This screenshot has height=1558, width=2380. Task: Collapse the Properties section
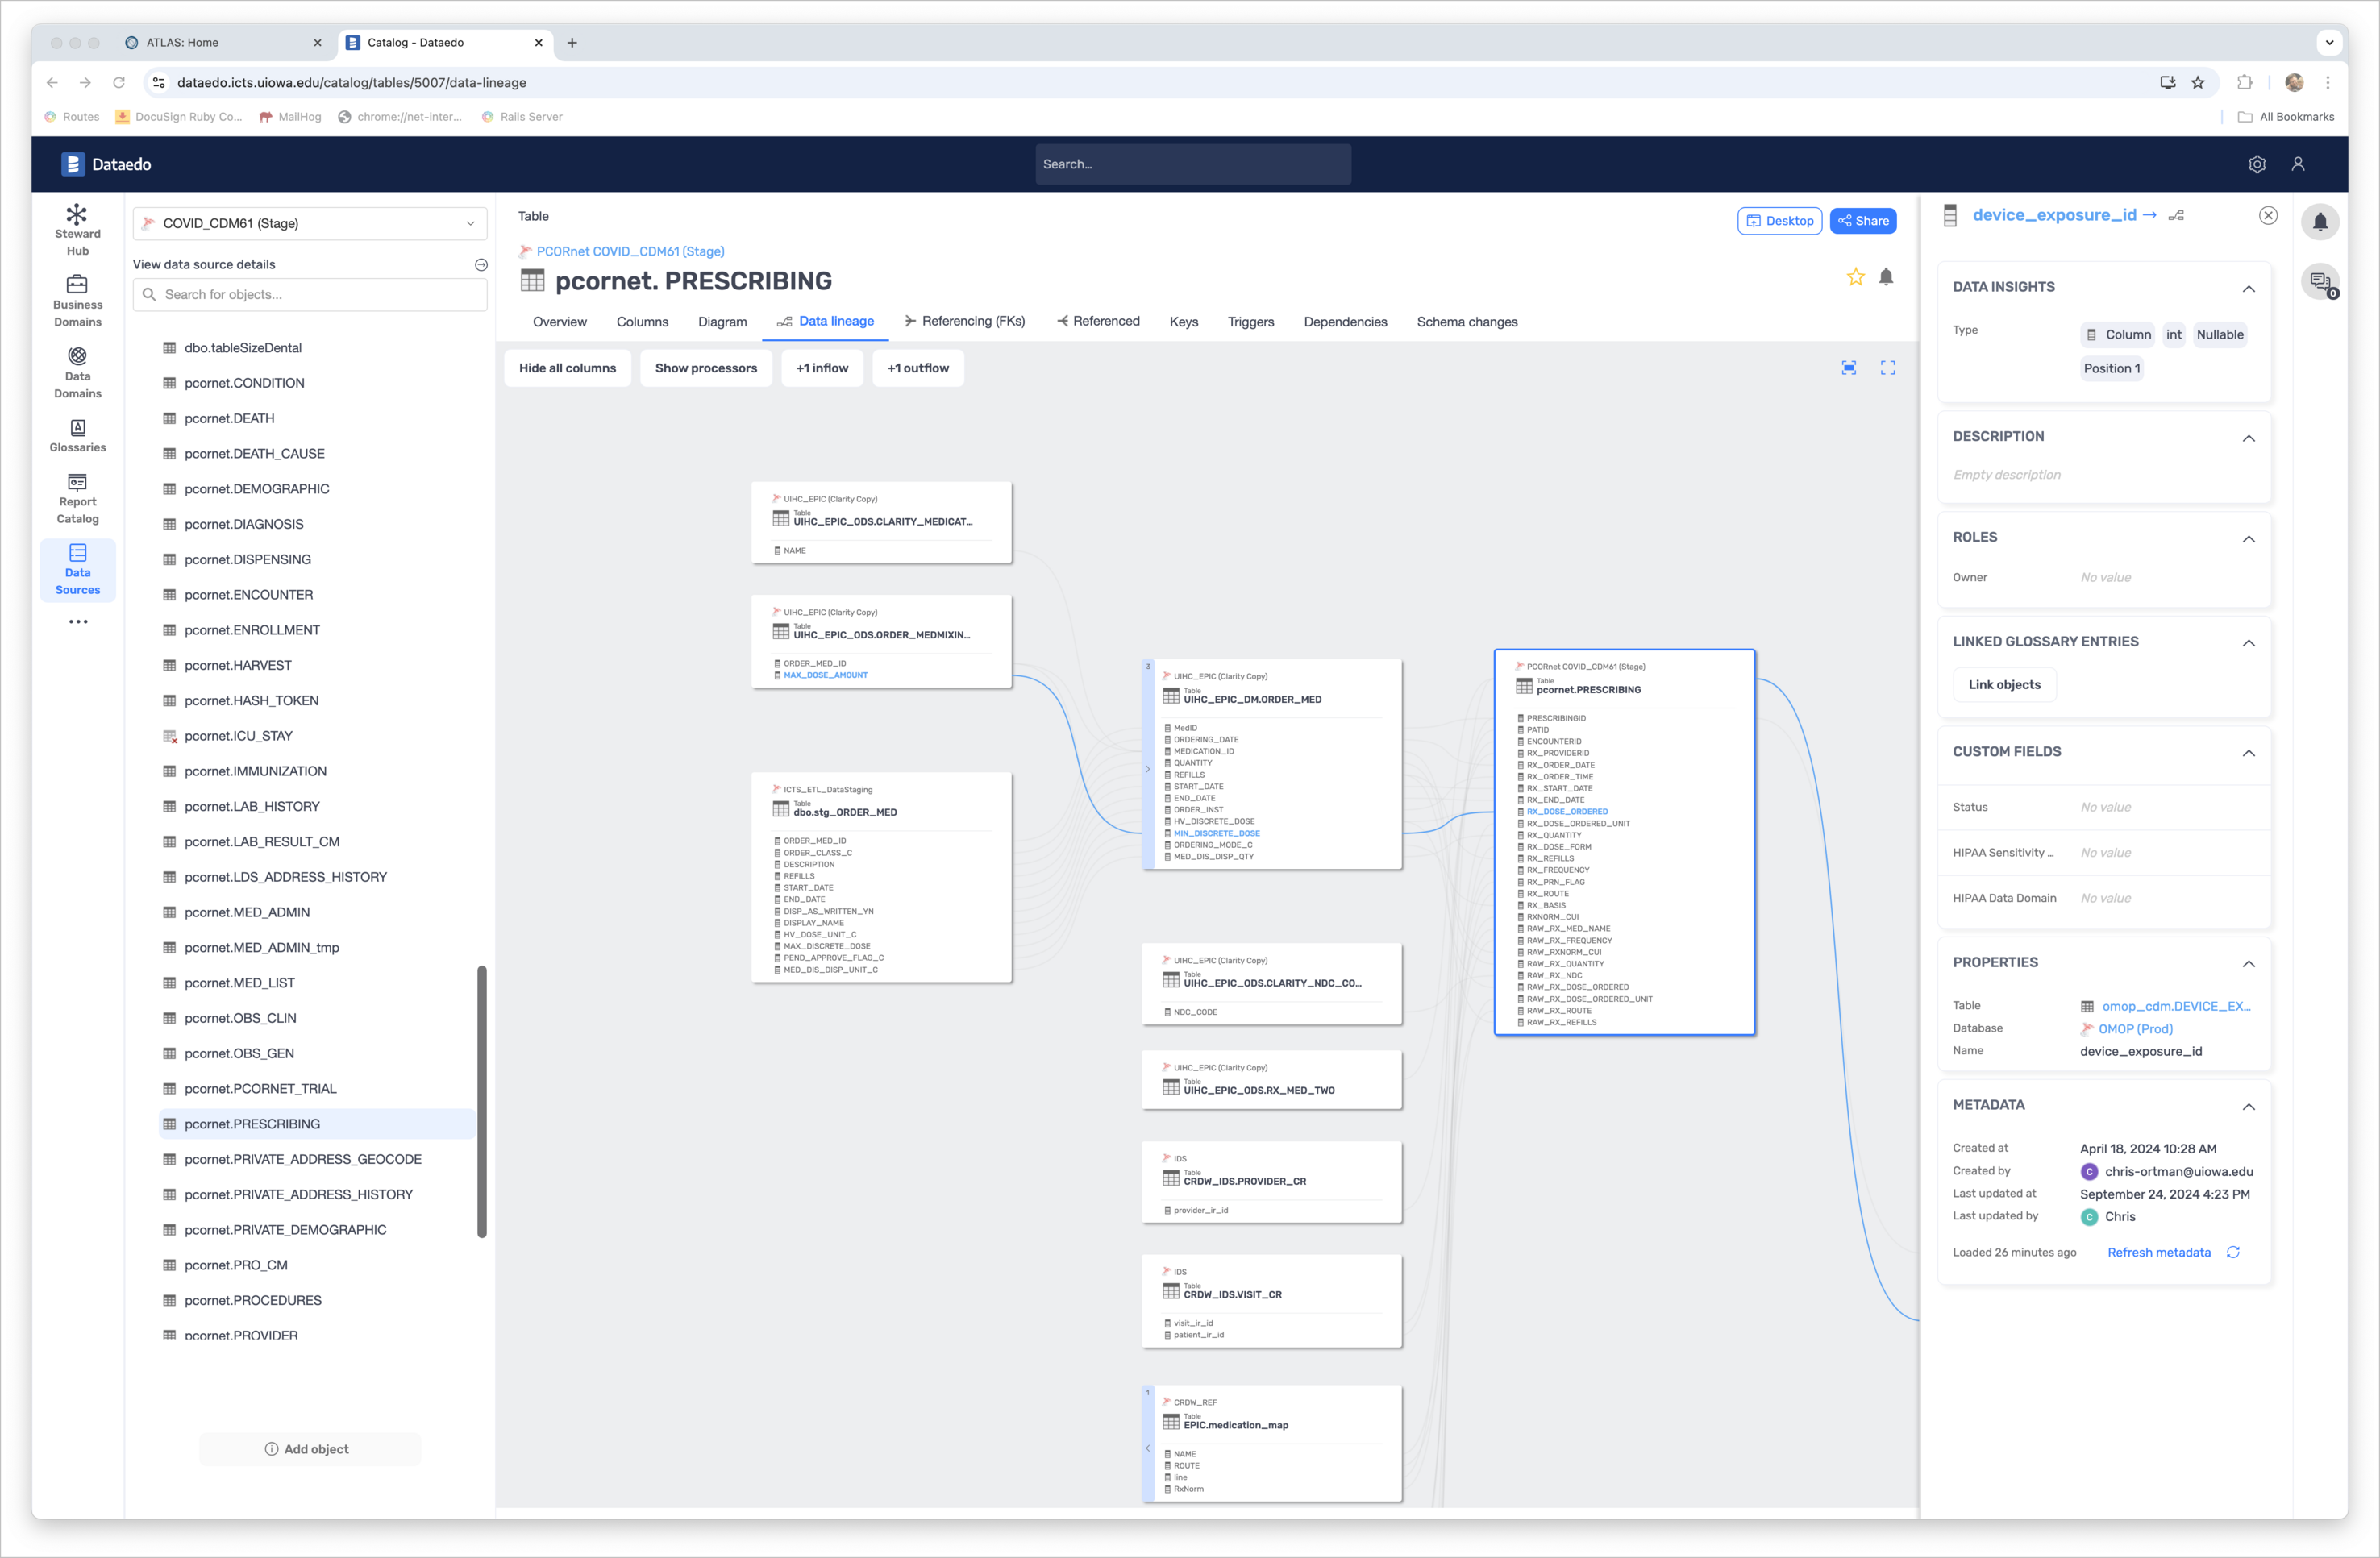pos(2248,964)
